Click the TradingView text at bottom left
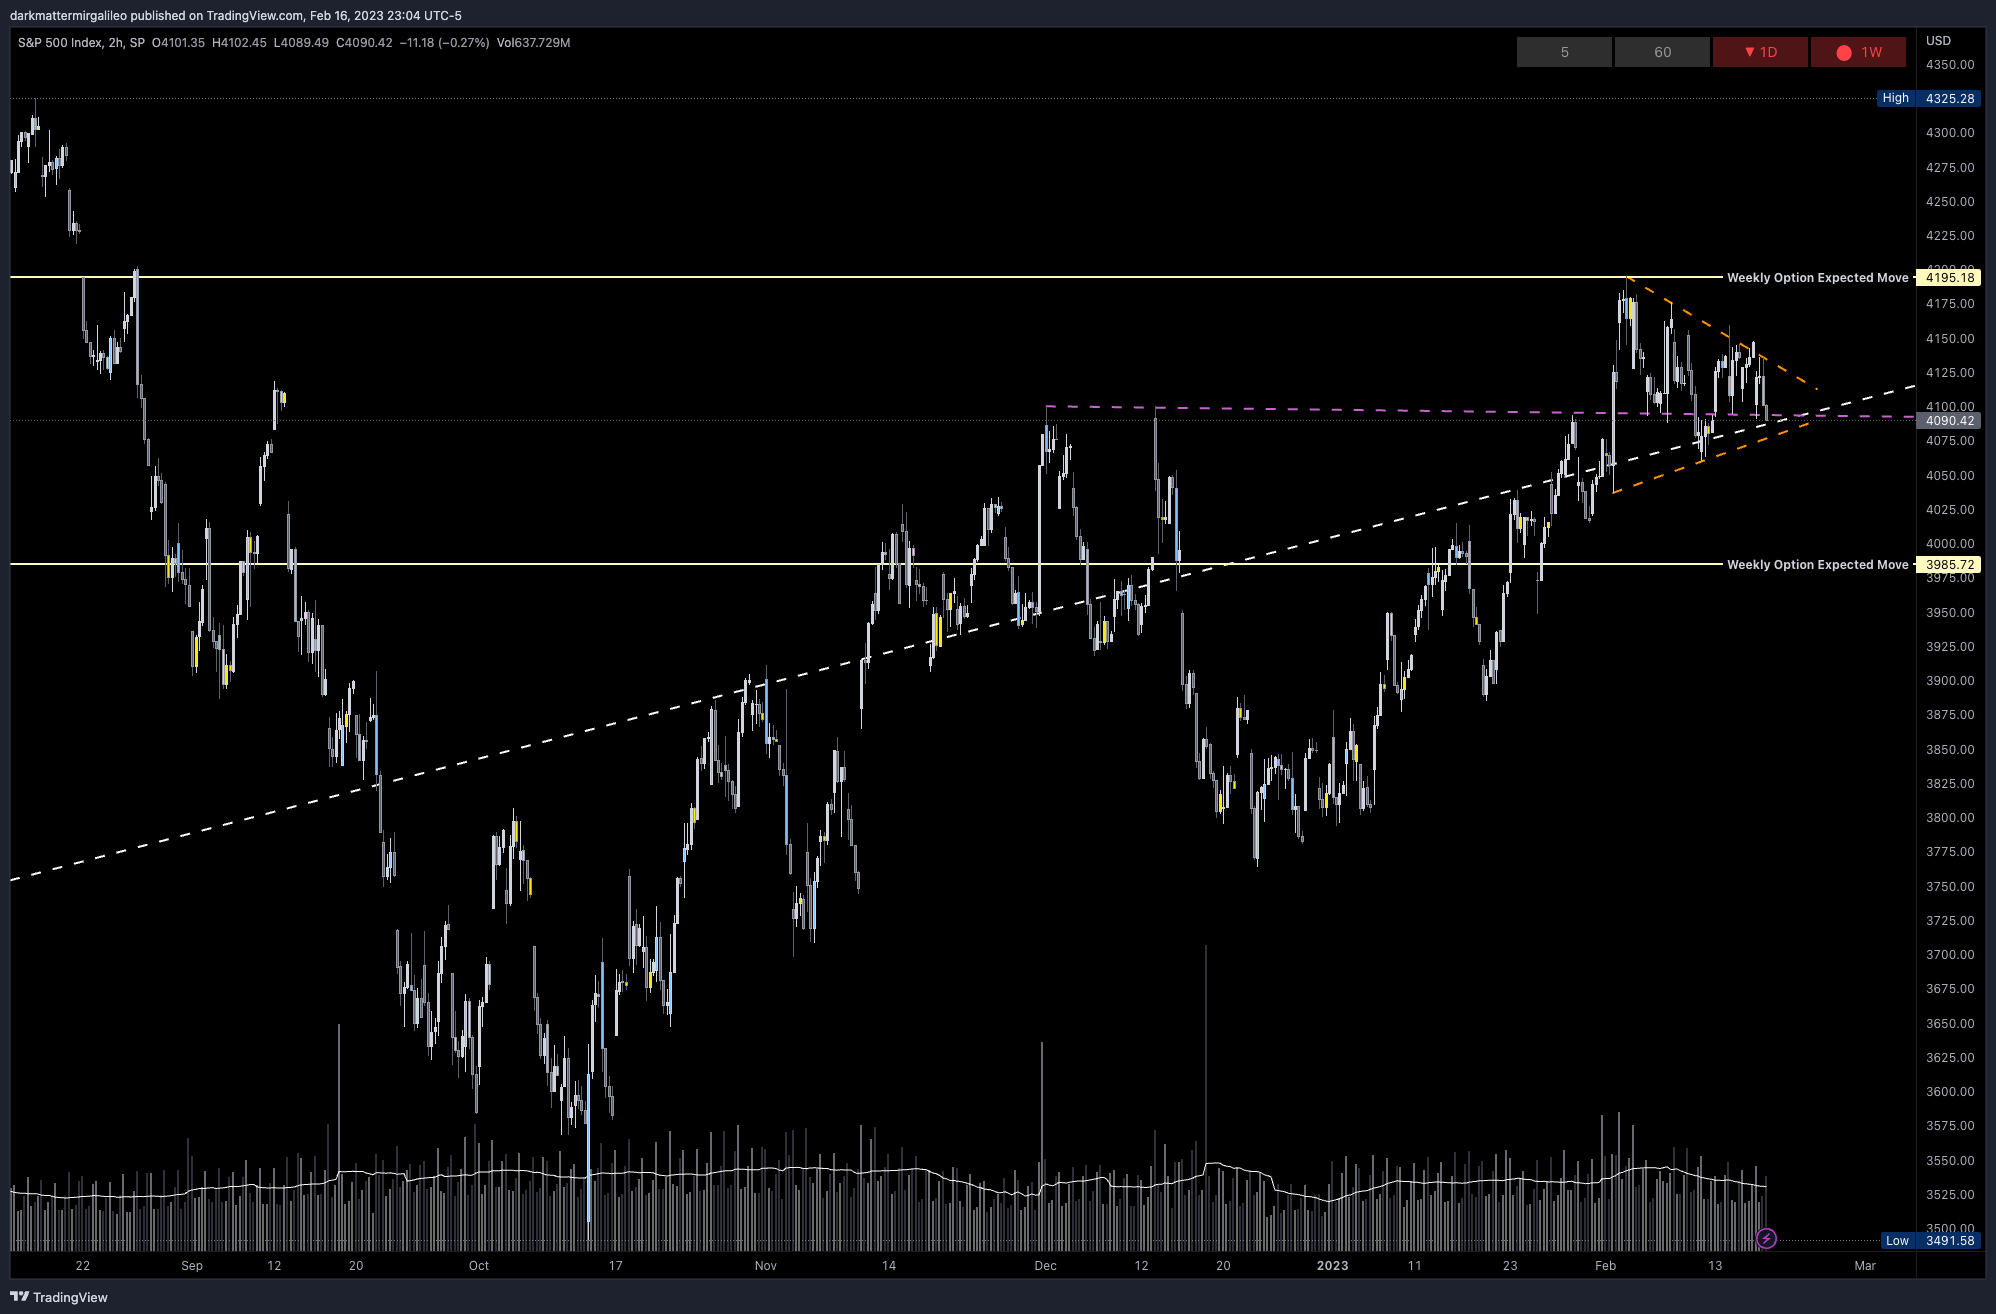1996x1314 pixels. click(70, 1297)
